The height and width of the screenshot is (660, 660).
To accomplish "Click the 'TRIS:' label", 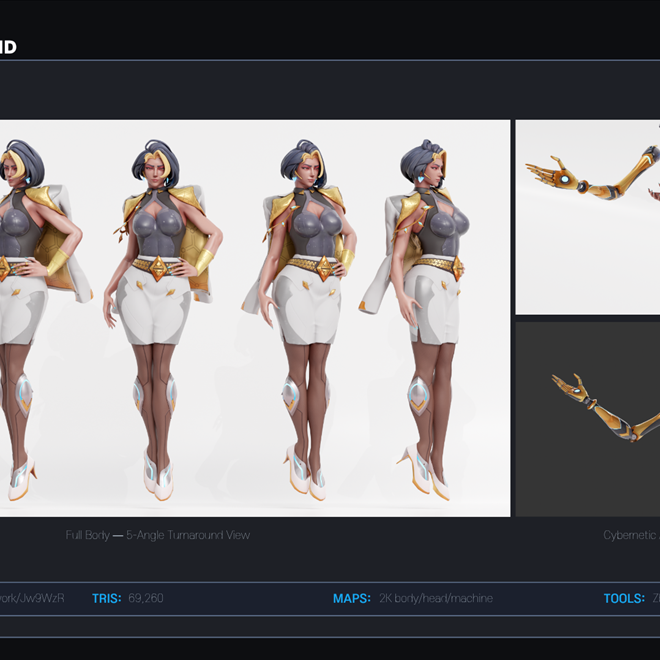I will click(106, 598).
